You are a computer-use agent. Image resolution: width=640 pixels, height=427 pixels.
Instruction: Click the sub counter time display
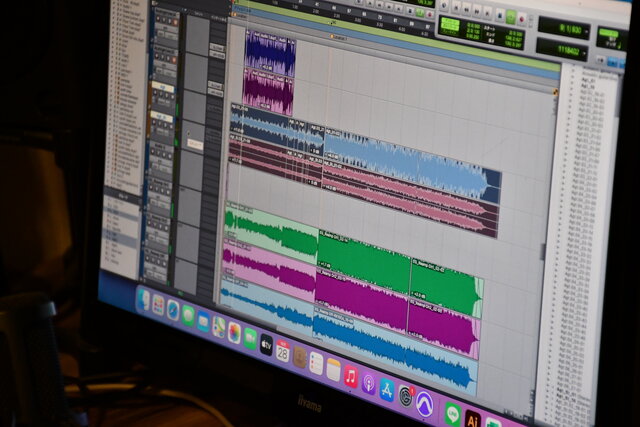click(x=560, y=50)
